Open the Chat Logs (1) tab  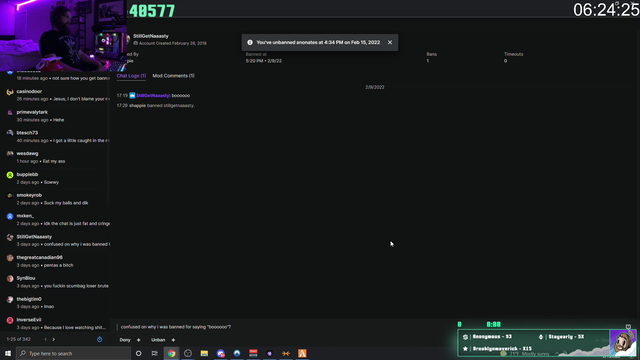pyautogui.click(x=131, y=76)
